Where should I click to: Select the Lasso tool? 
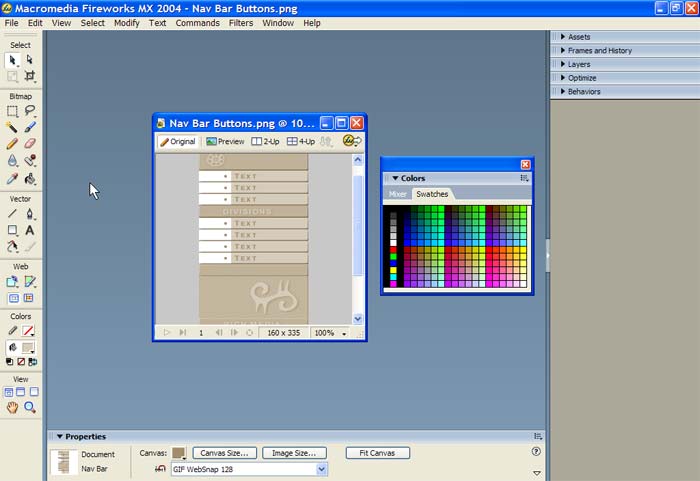29,111
